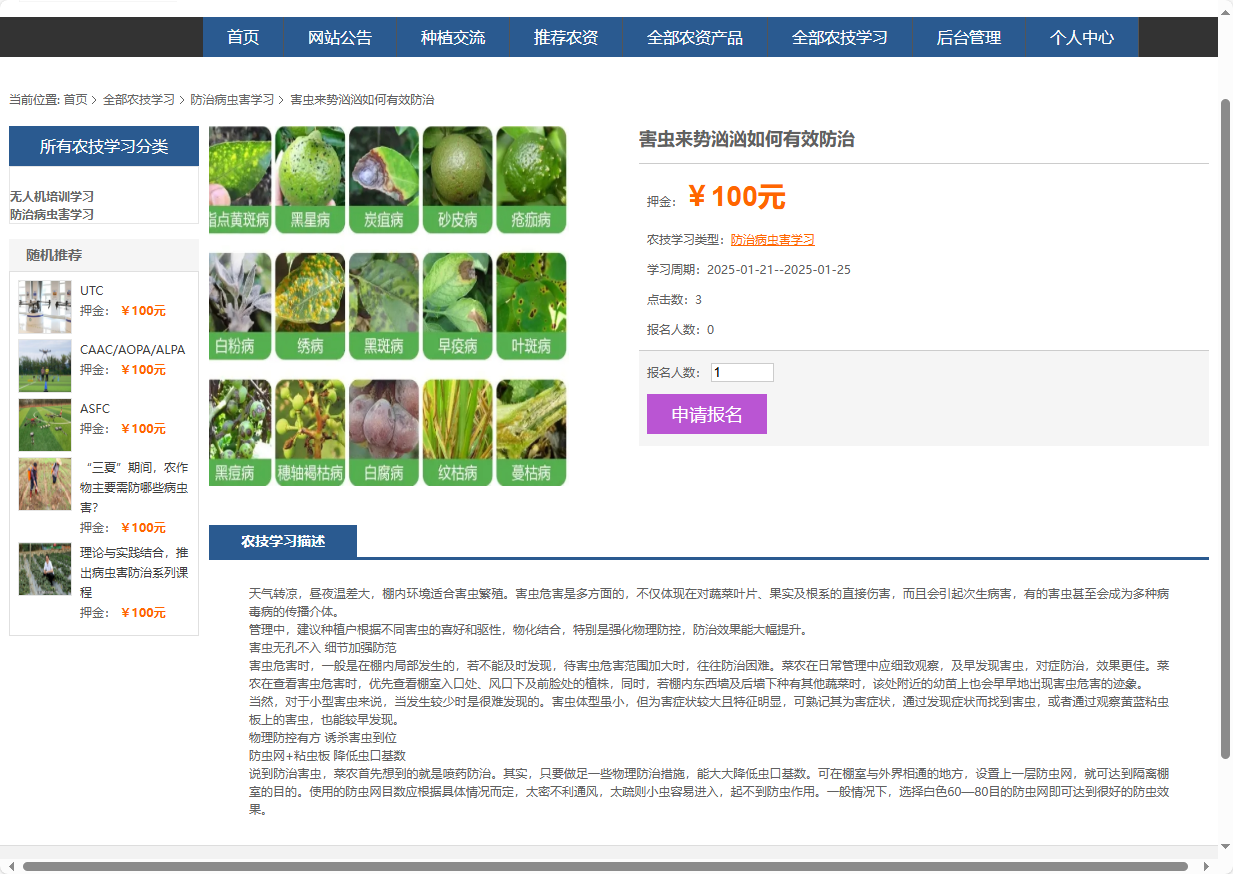Viewport: 1233px width, 874px height.
Task: Open 个人中心 in the navigation bar
Action: click(1083, 36)
